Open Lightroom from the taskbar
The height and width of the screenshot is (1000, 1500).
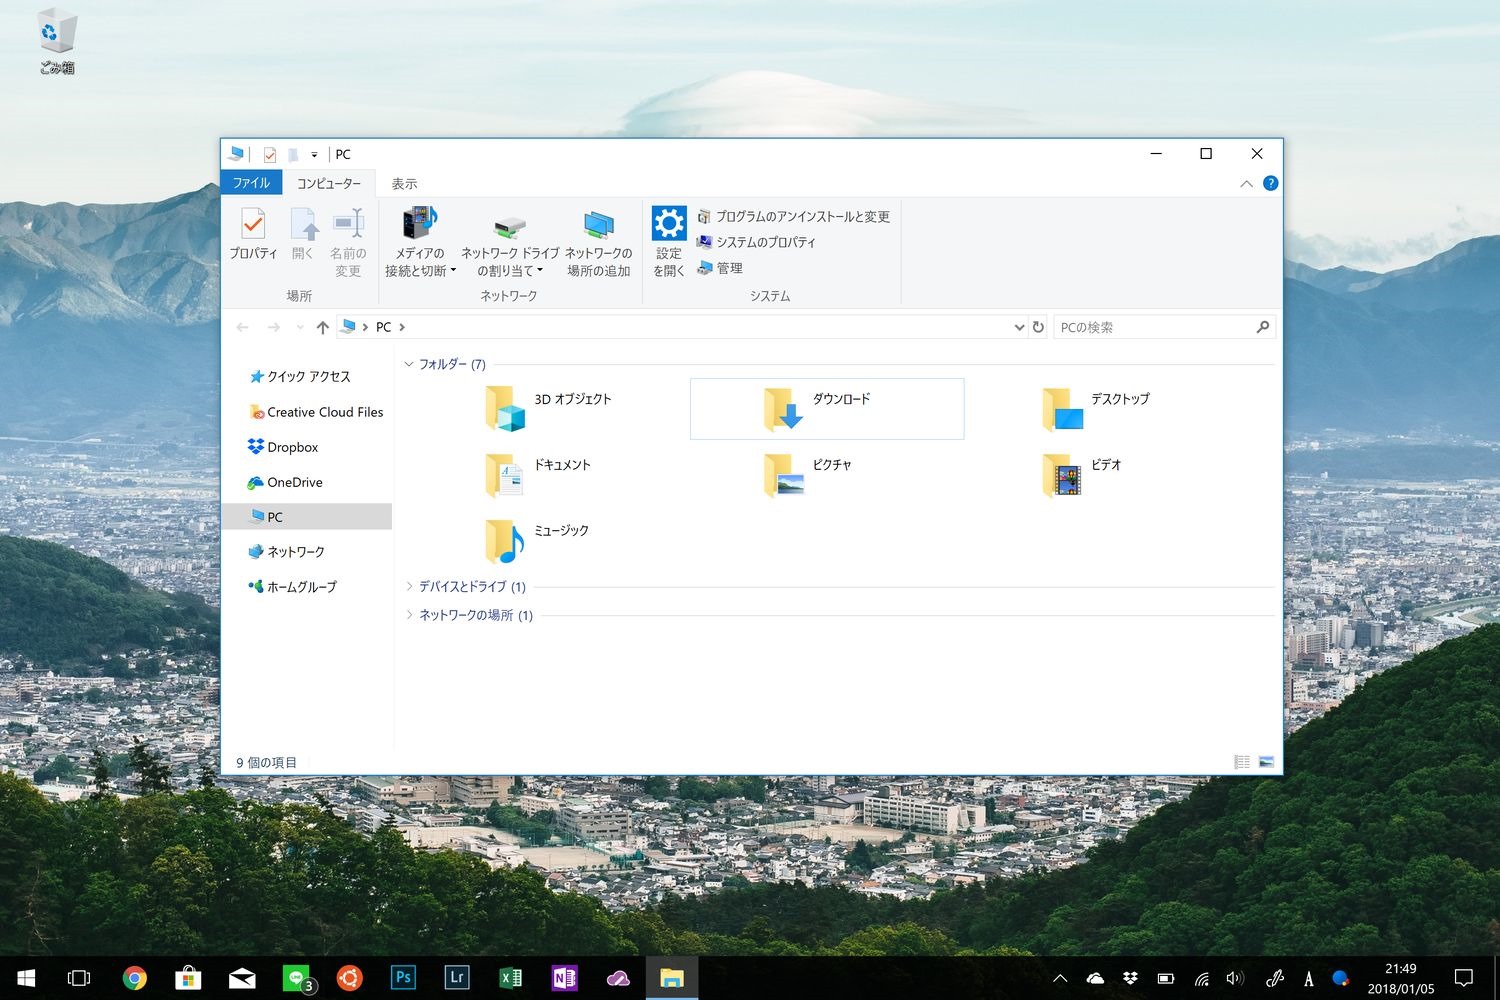pos(457,978)
